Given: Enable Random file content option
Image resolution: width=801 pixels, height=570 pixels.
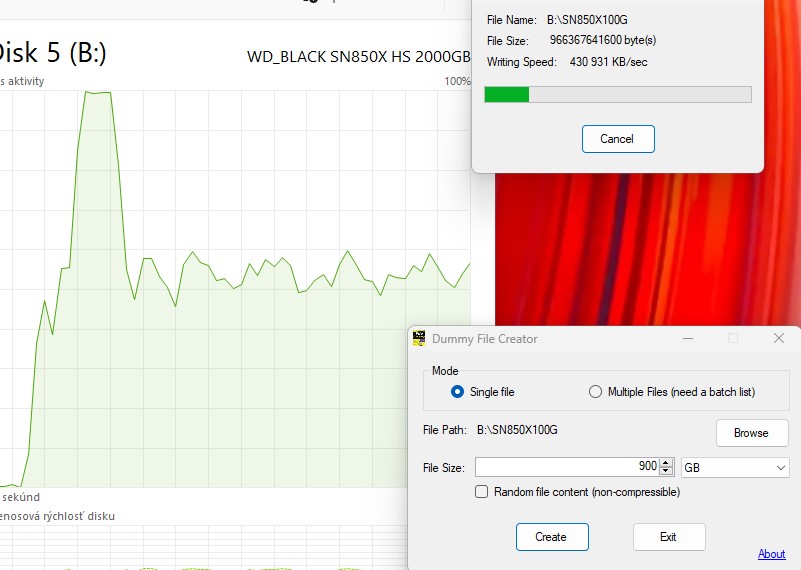Looking at the screenshot, I should [482, 492].
